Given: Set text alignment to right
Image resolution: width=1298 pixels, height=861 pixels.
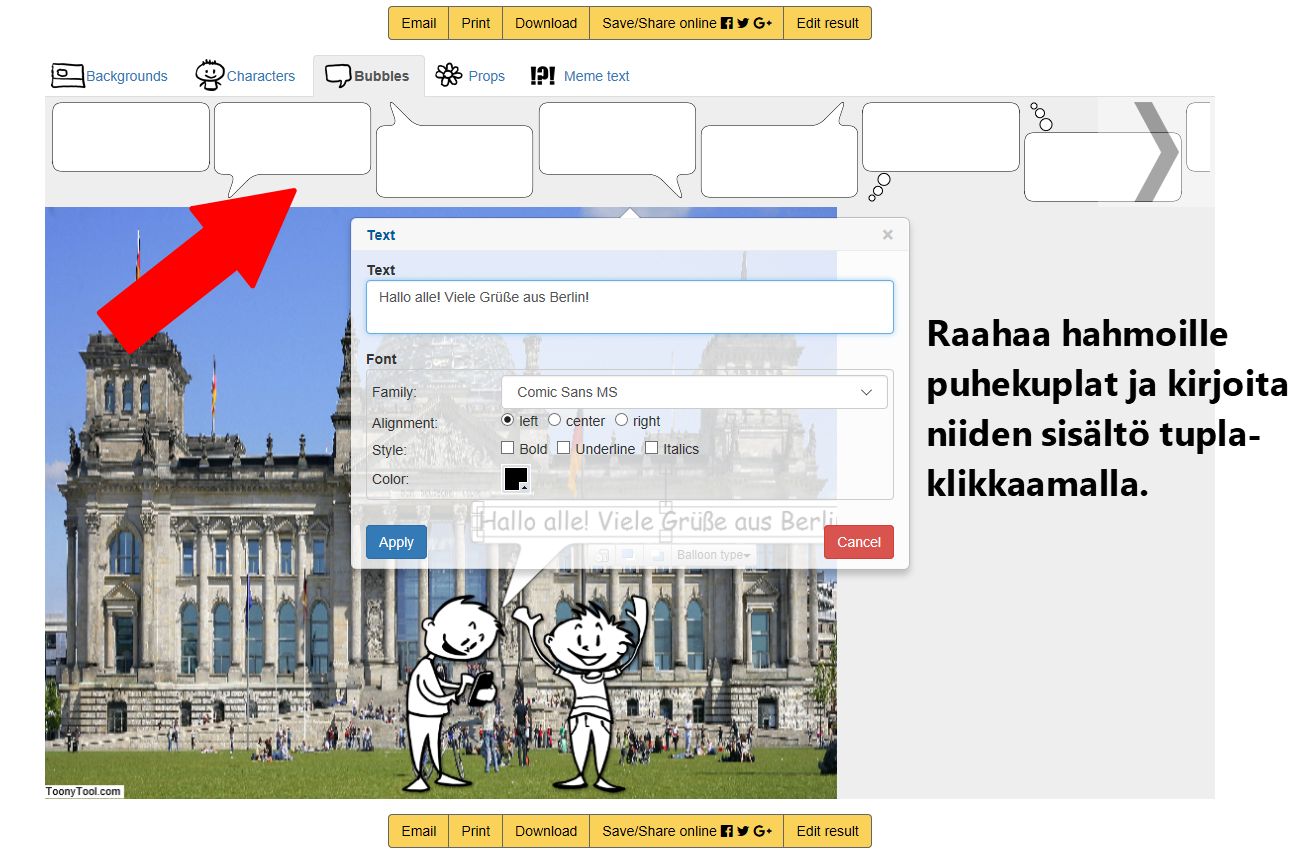Looking at the screenshot, I should click(621, 420).
